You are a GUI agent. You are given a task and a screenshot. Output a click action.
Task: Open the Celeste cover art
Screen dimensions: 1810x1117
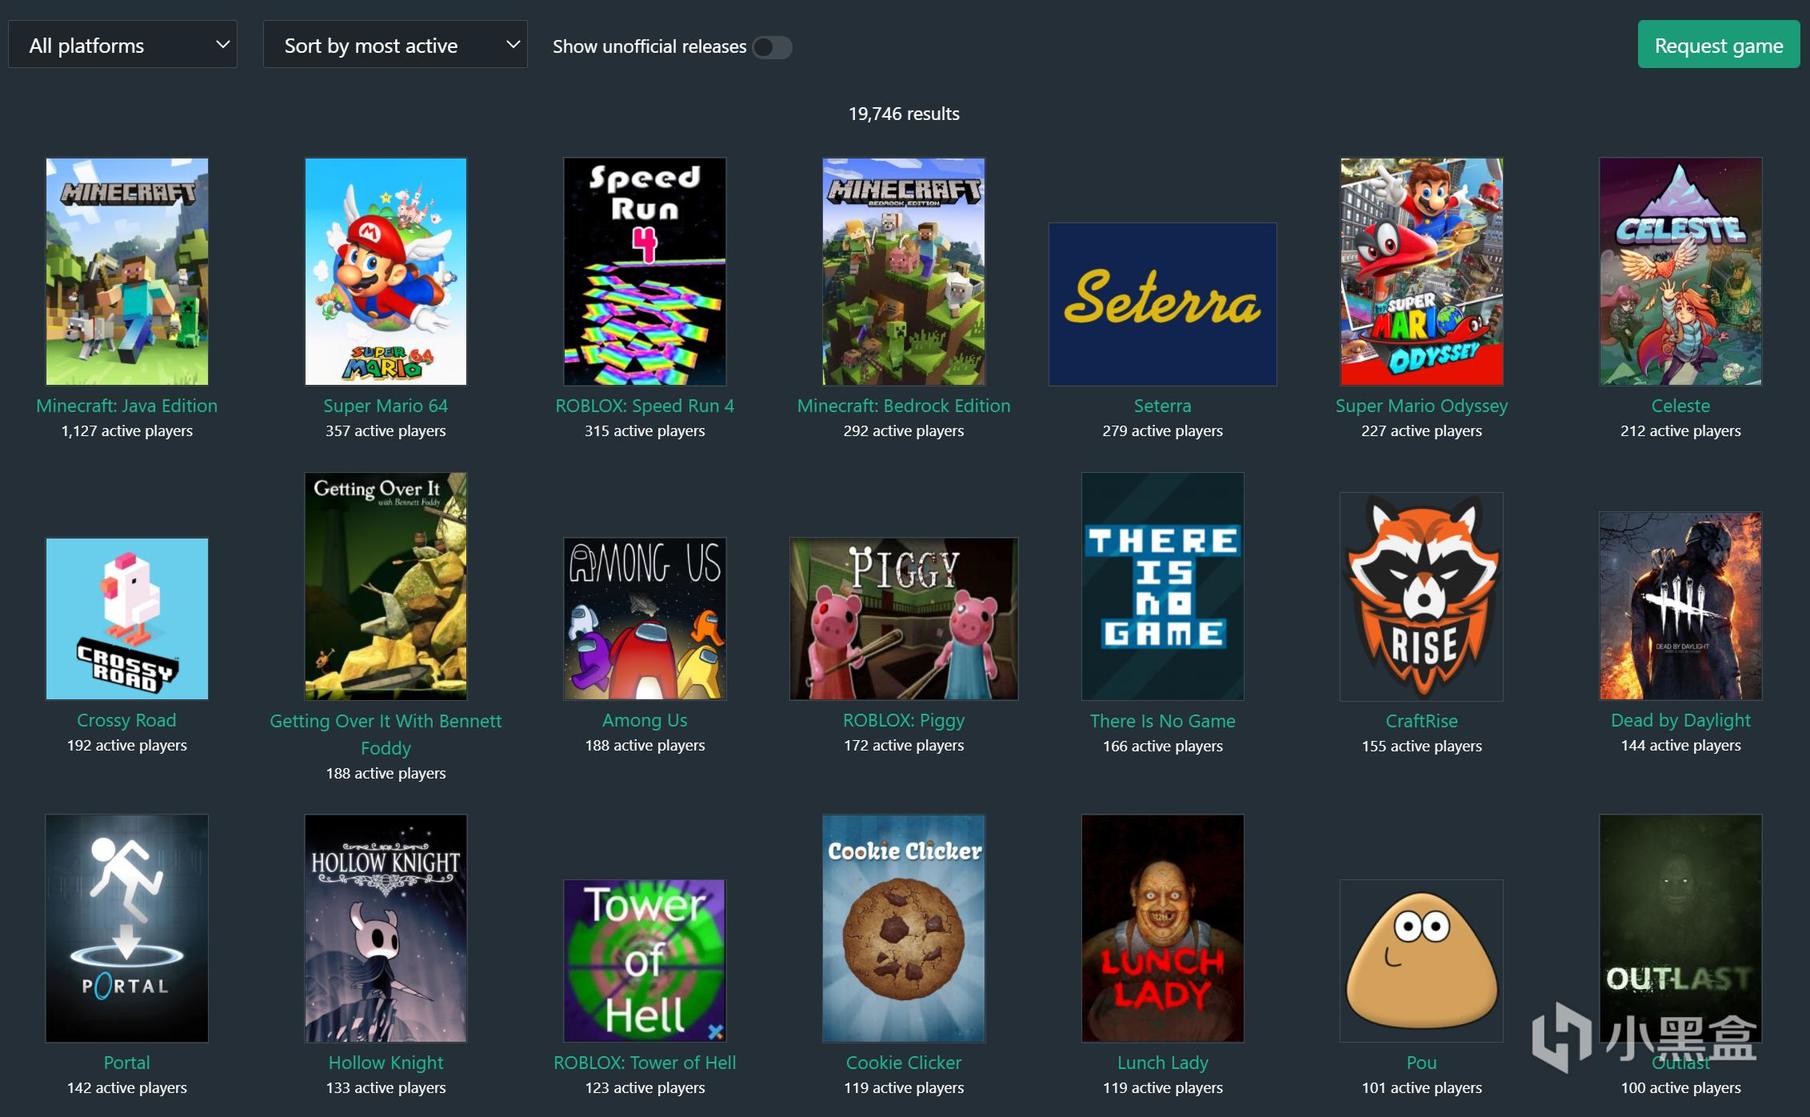click(1681, 271)
